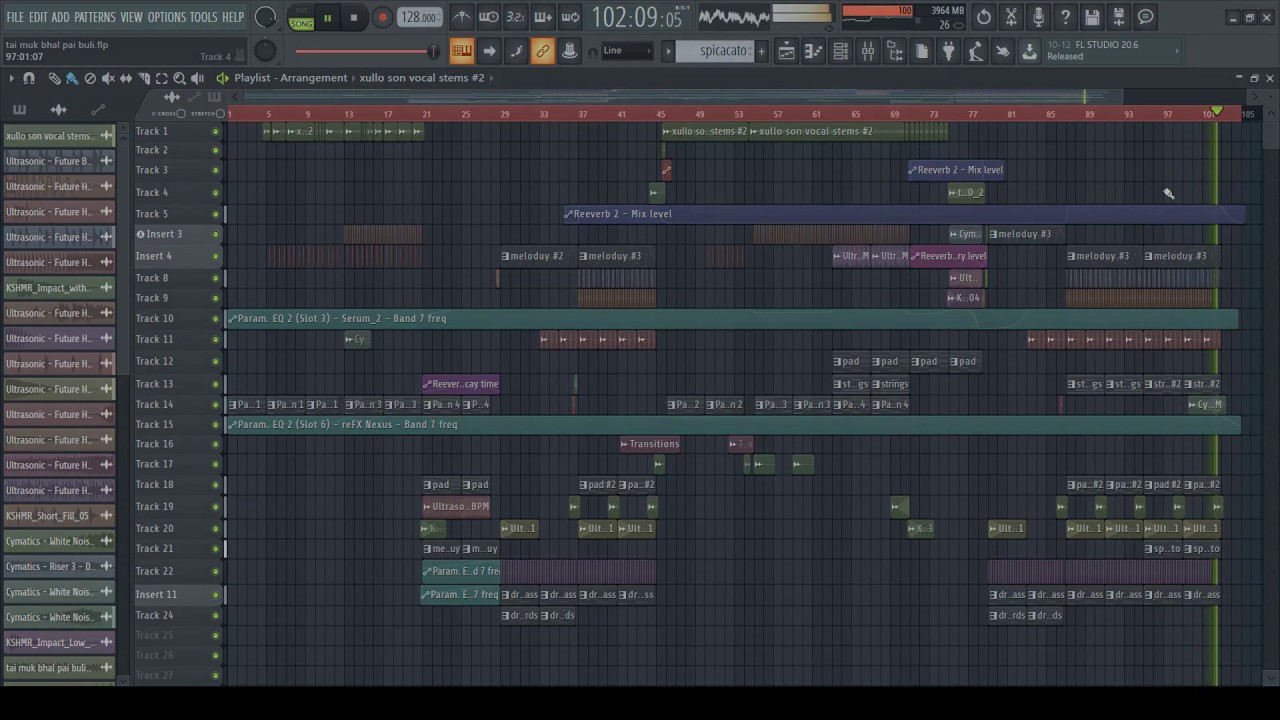Open the EDIT menu

(38, 17)
